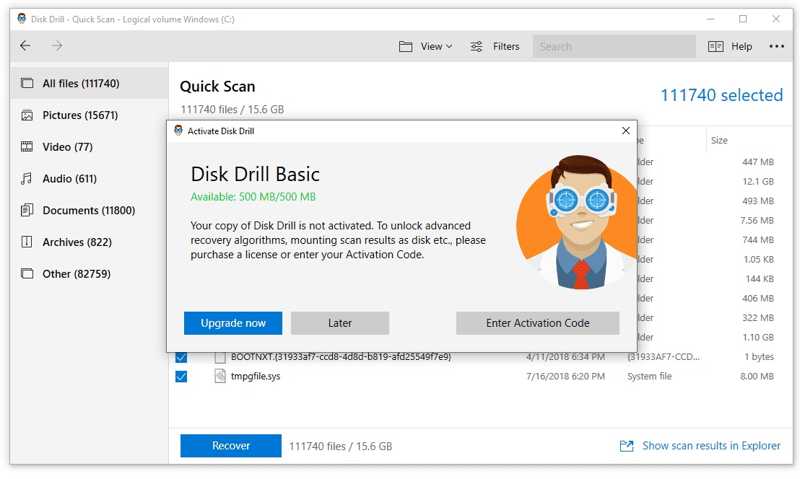
Task: Select Pictures (15671) category
Action: (89, 115)
